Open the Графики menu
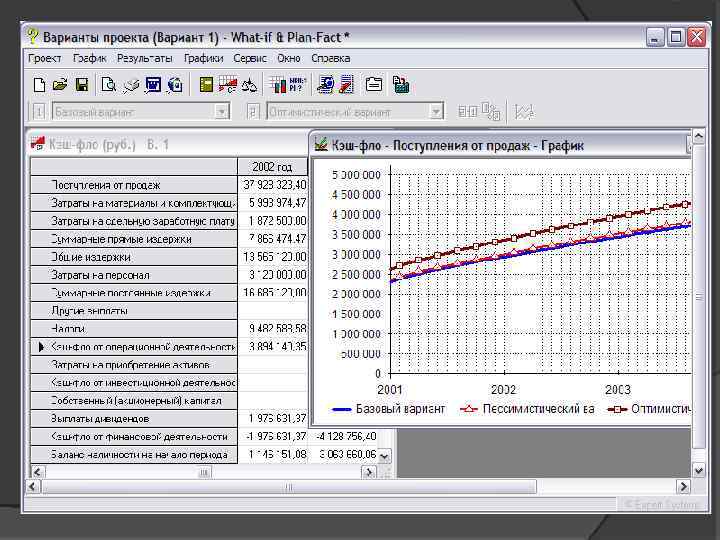This screenshot has height=540, width=720. (x=203, y=58)
